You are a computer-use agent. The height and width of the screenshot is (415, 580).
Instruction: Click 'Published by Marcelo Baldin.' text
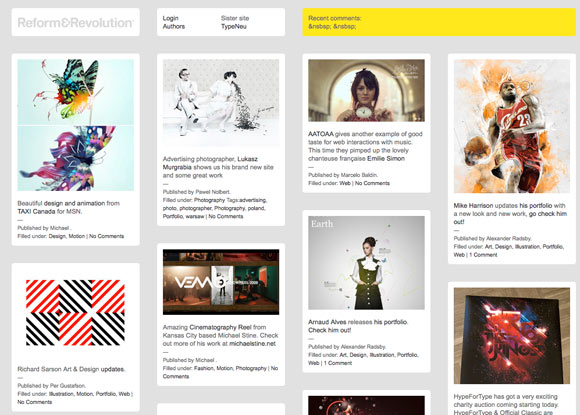(343, 175)
